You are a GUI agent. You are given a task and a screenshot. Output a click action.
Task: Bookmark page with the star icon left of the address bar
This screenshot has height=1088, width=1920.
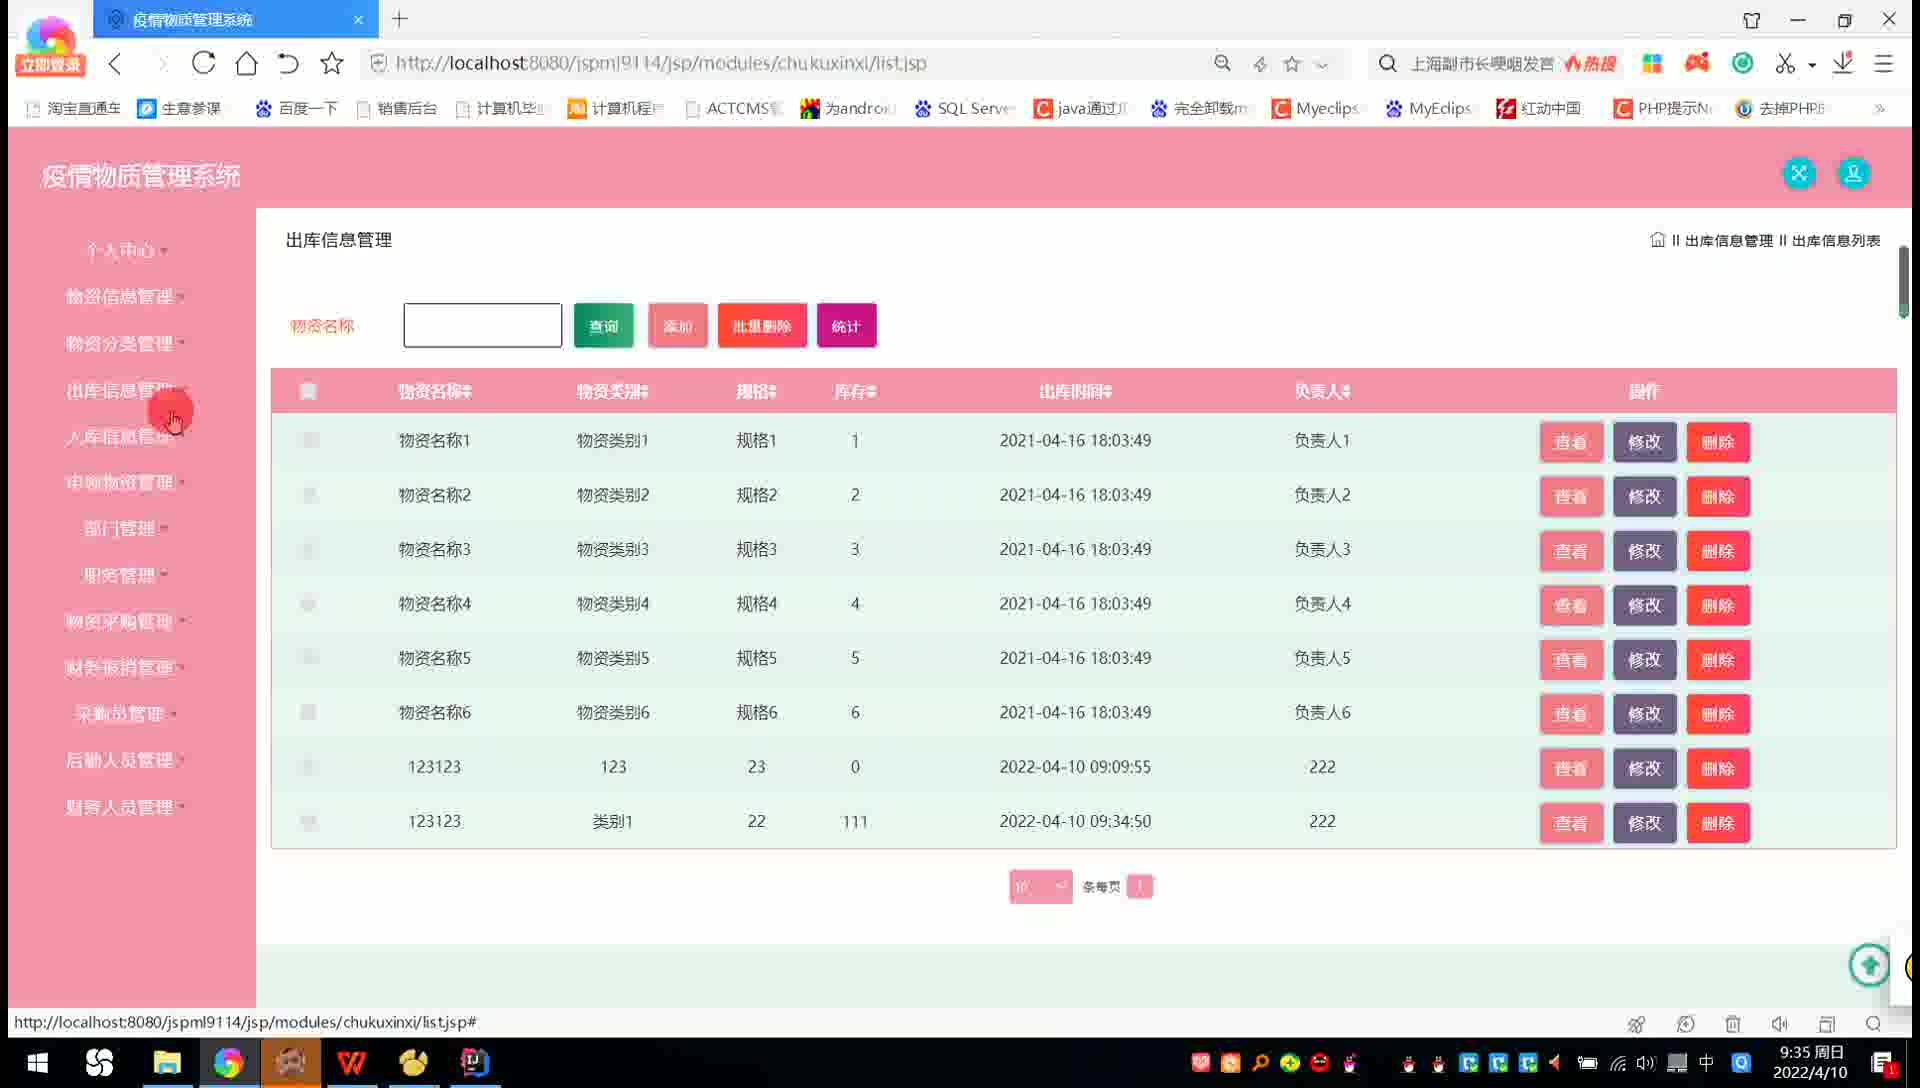332,63
